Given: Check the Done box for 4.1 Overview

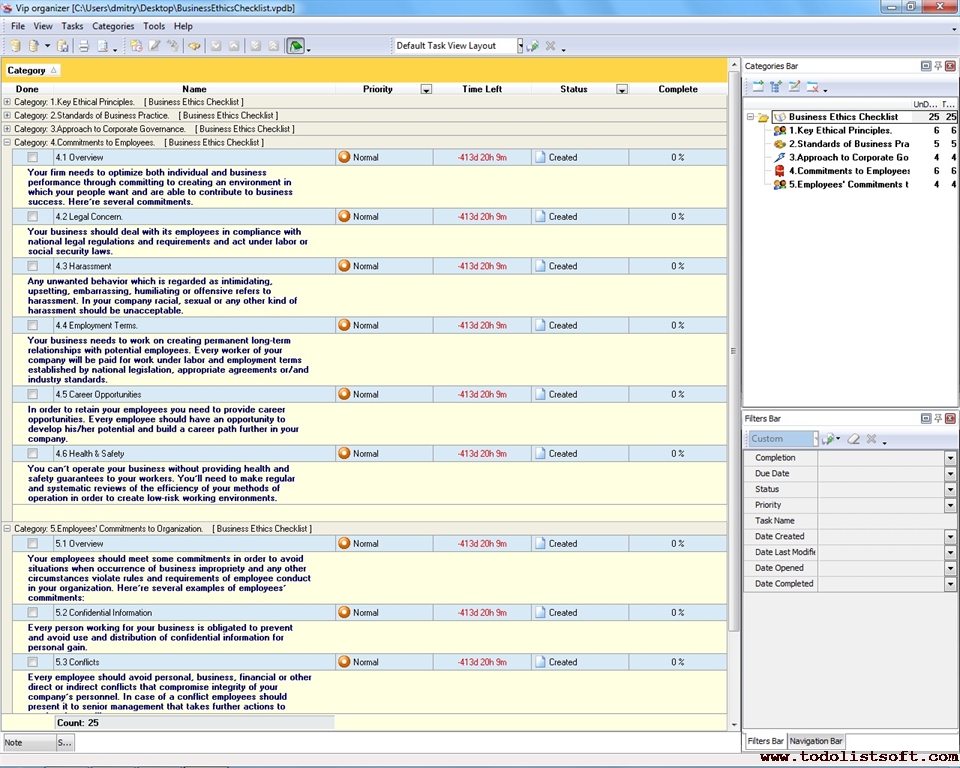Looking at the screenshot, I should (33, 158).
